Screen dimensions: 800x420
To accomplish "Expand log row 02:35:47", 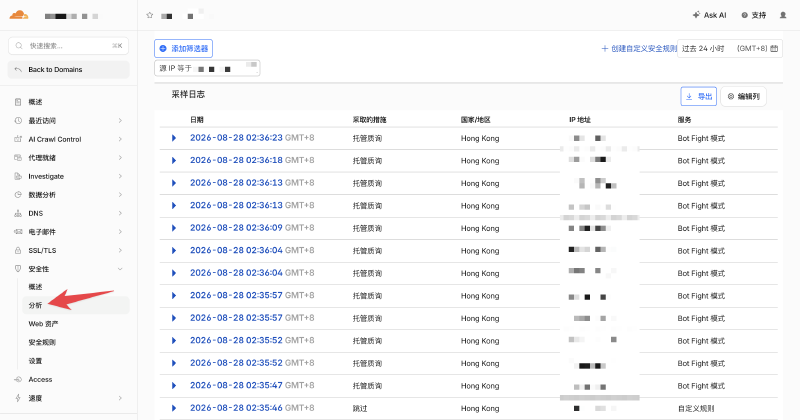I will (174, 386).
